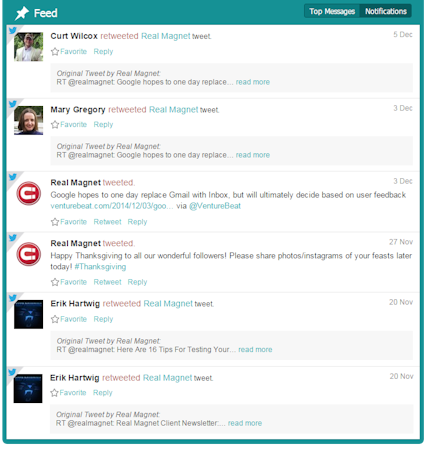The image size is (426, 450).
Task: Retweet the Happy Thanksgiving tweet from 27 Nov
Action: (107, 282)
